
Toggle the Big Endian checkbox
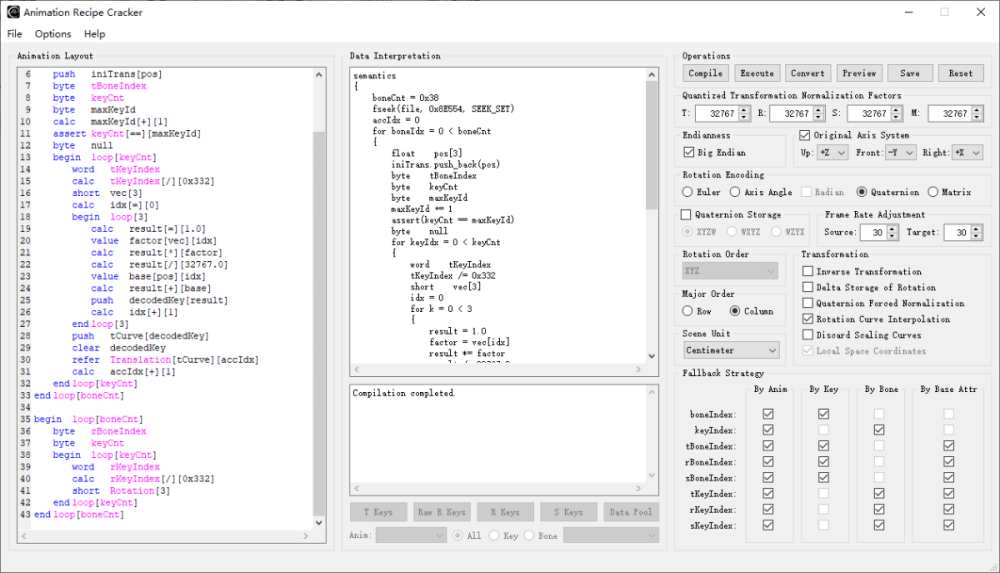[x=688, y=153]
